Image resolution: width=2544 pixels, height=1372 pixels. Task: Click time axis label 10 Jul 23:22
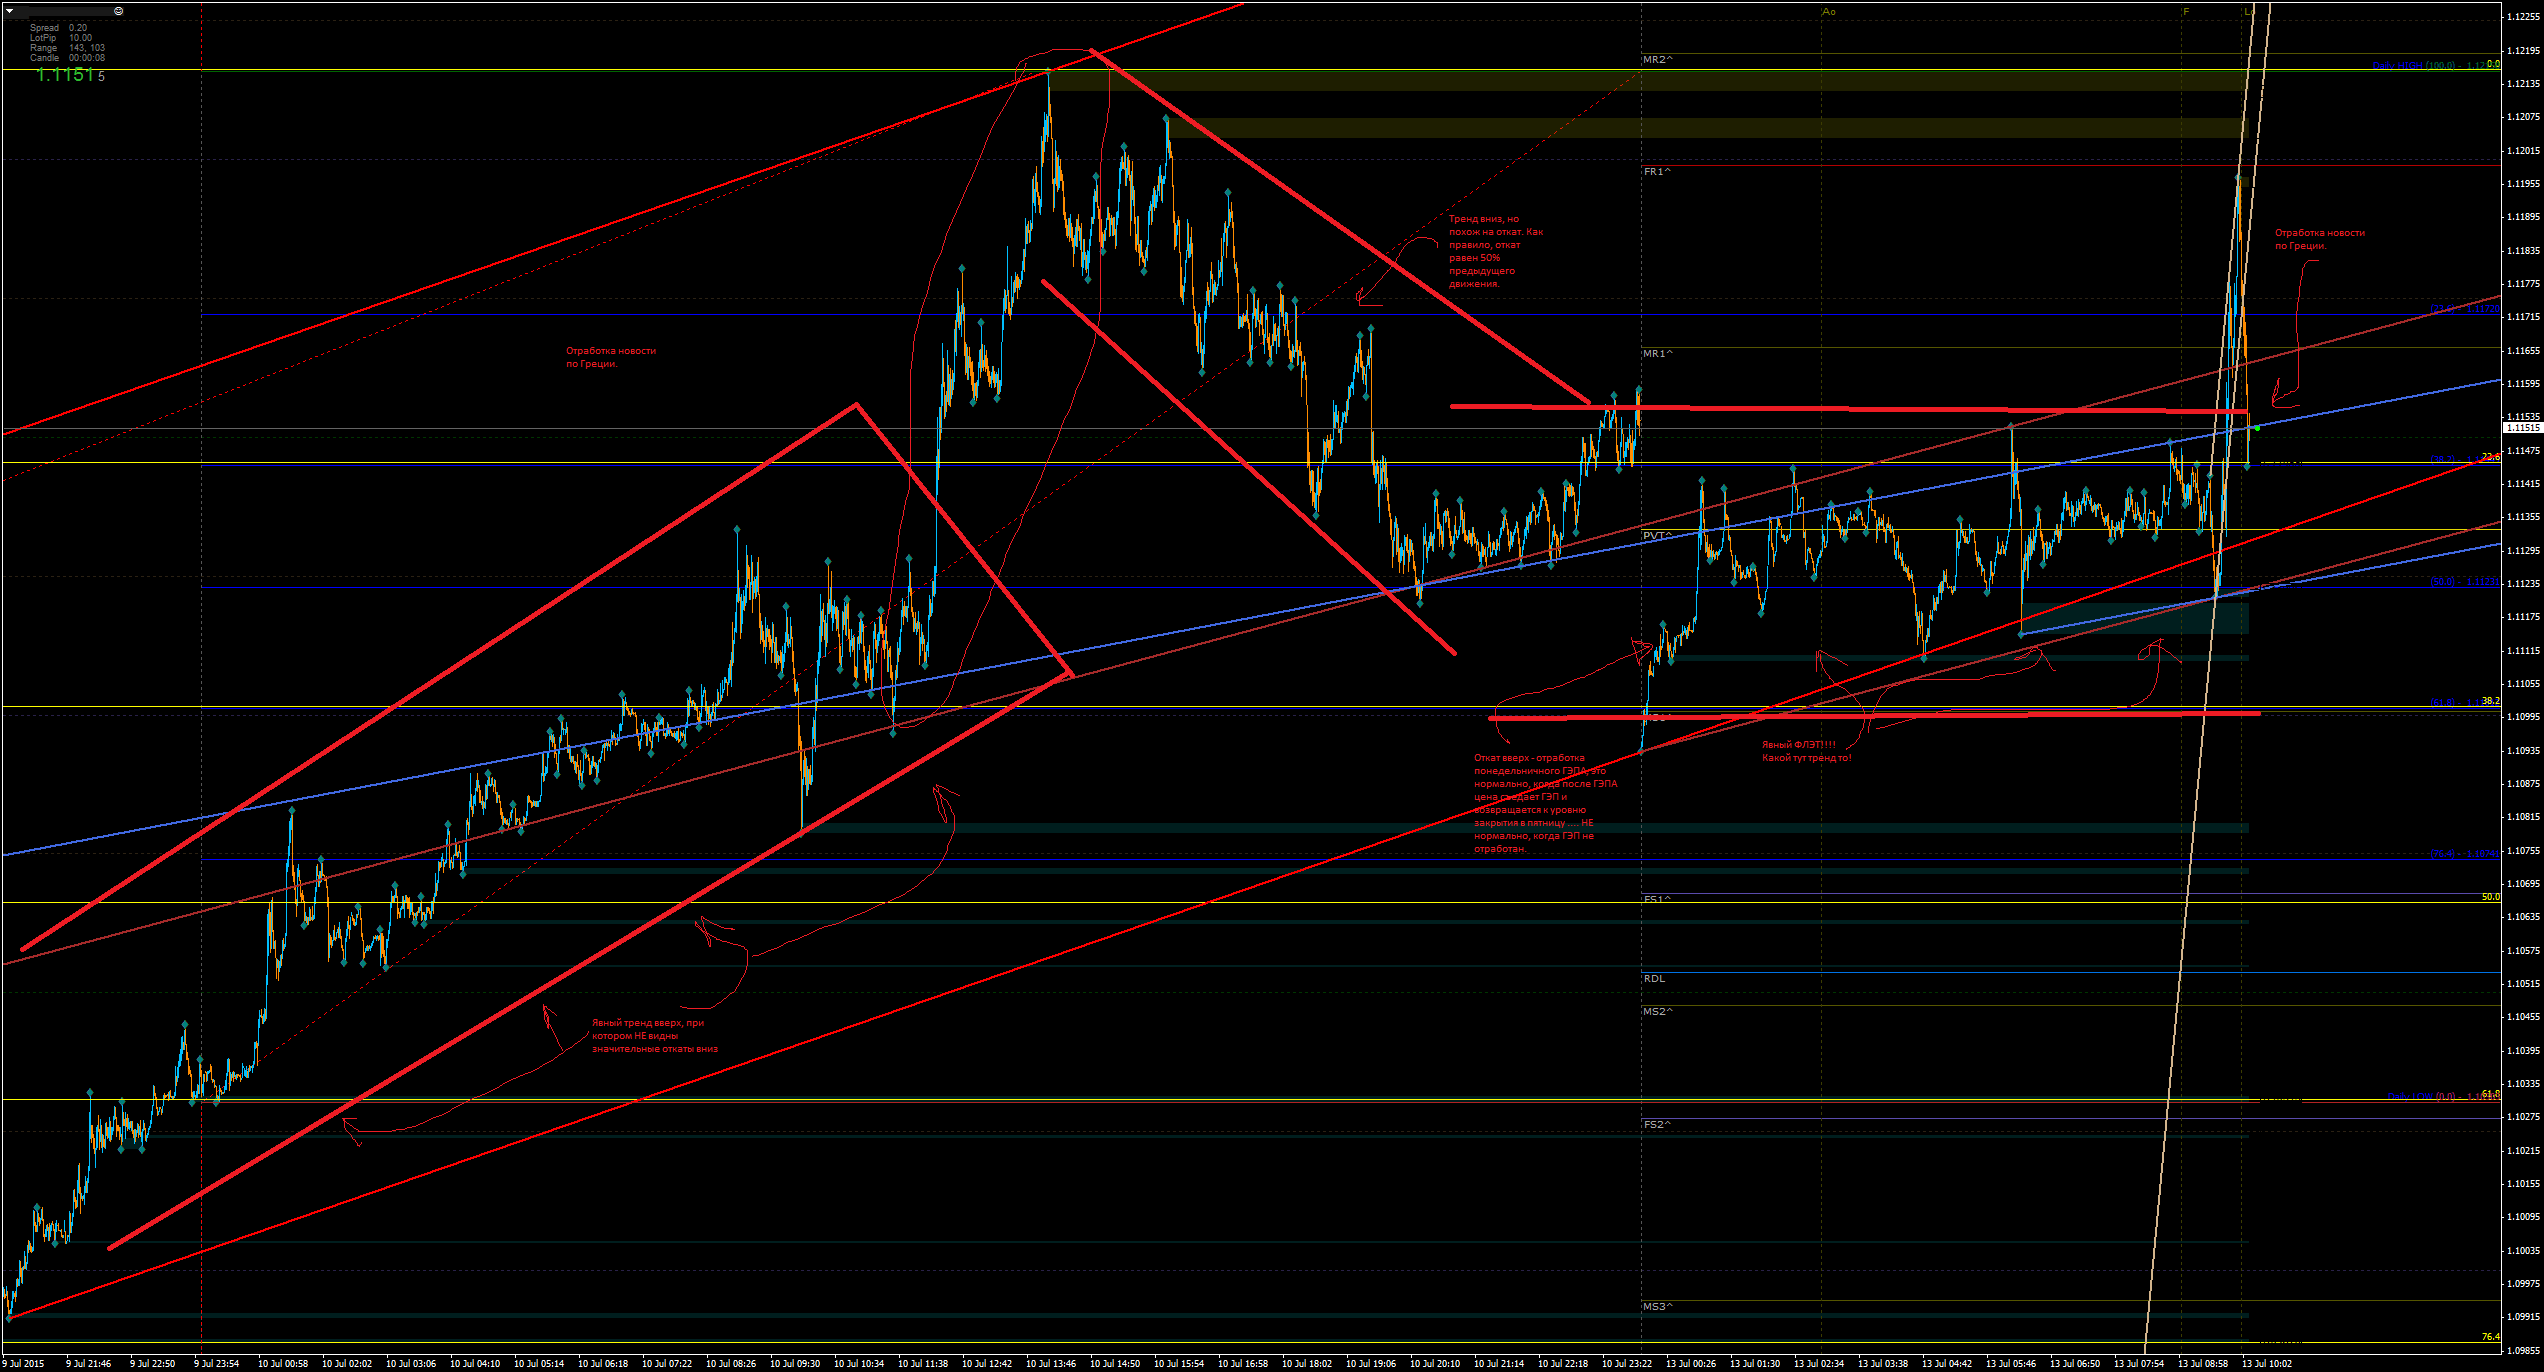pos(1627,1363)
